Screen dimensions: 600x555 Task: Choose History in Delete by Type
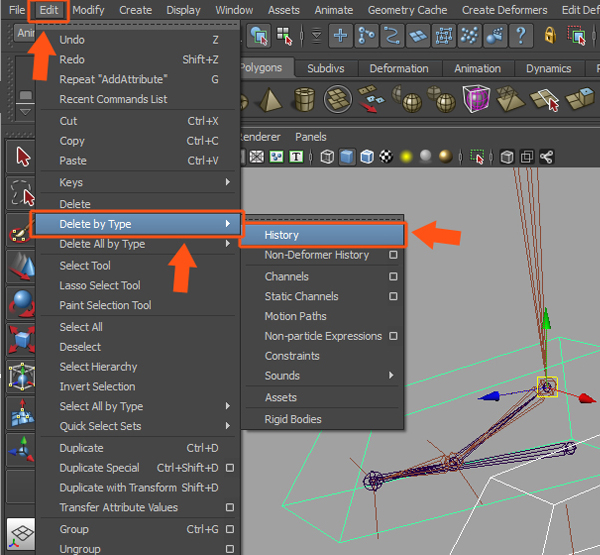[322, 235]
